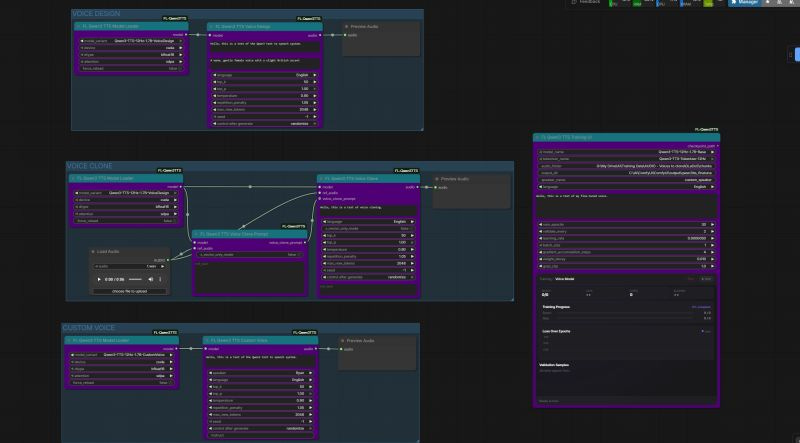Click the ref_text field in Voice Clone Prompt
The height and width of the screenshot is (443, 800).
(250, 276)
